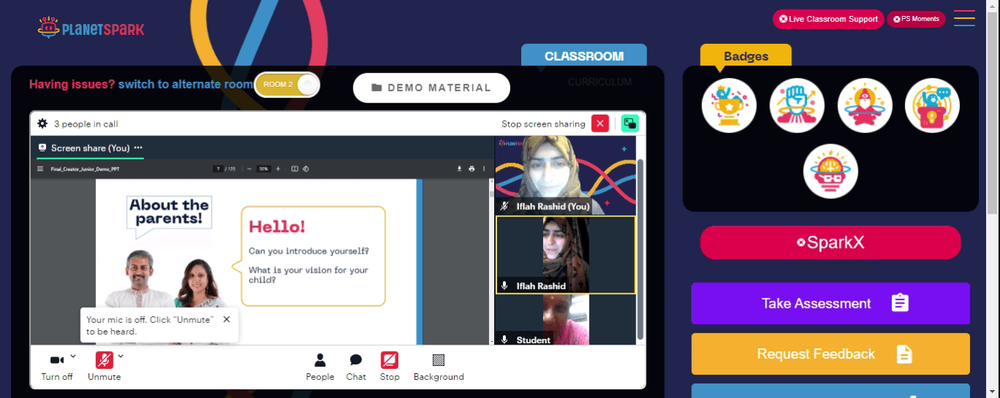Select the raised fist badge icon
This screenshot has height=398, width=1000.
pyautogui.click(x=797, y=106)
